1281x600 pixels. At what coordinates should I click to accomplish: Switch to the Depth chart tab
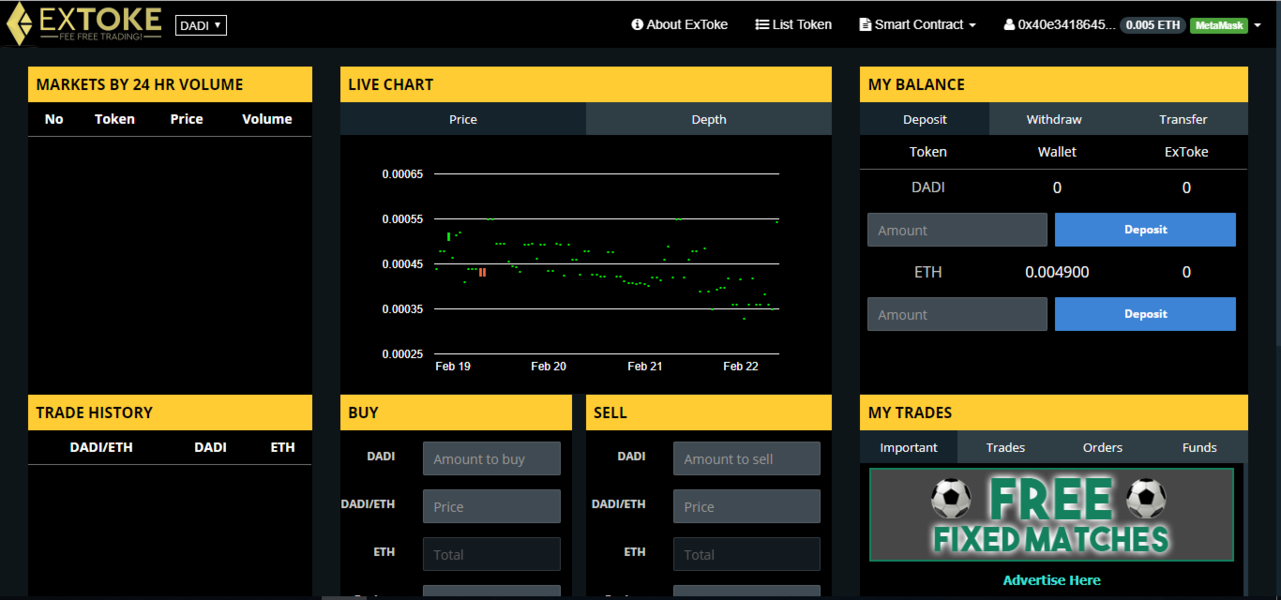[709, 119]
